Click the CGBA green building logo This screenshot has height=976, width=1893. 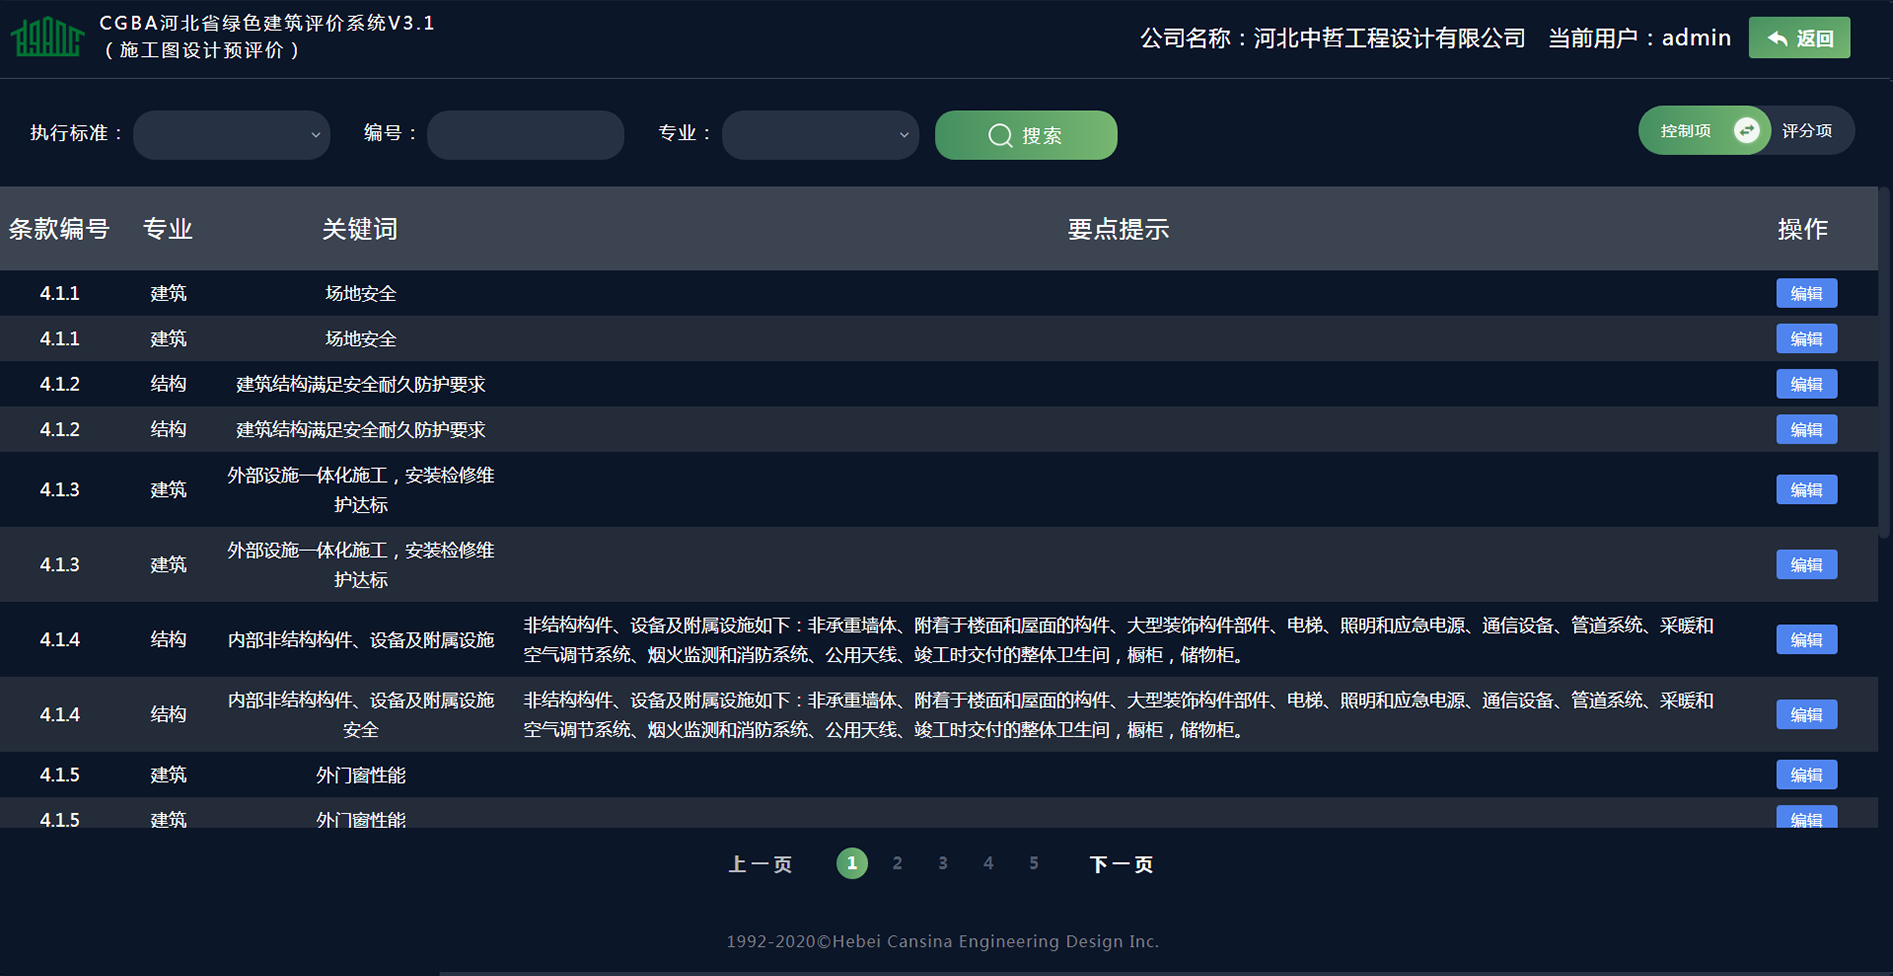coord(47,38)
